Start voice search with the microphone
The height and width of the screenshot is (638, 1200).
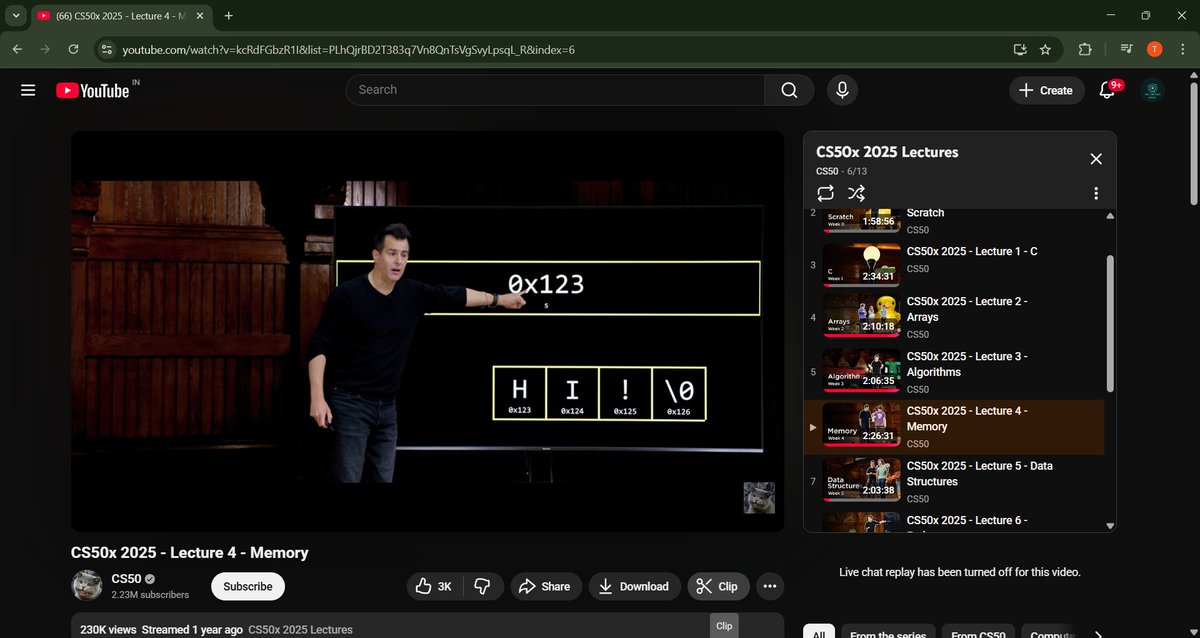click(842, 90)
